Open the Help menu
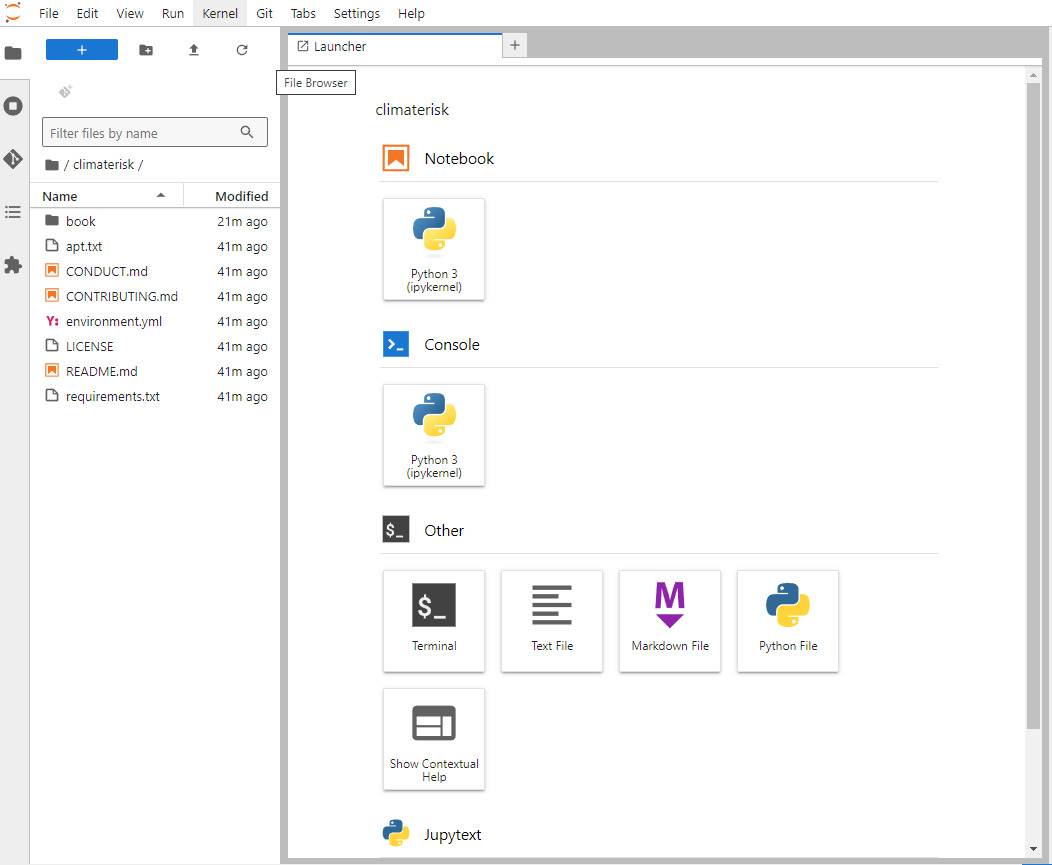 [411, 13]
